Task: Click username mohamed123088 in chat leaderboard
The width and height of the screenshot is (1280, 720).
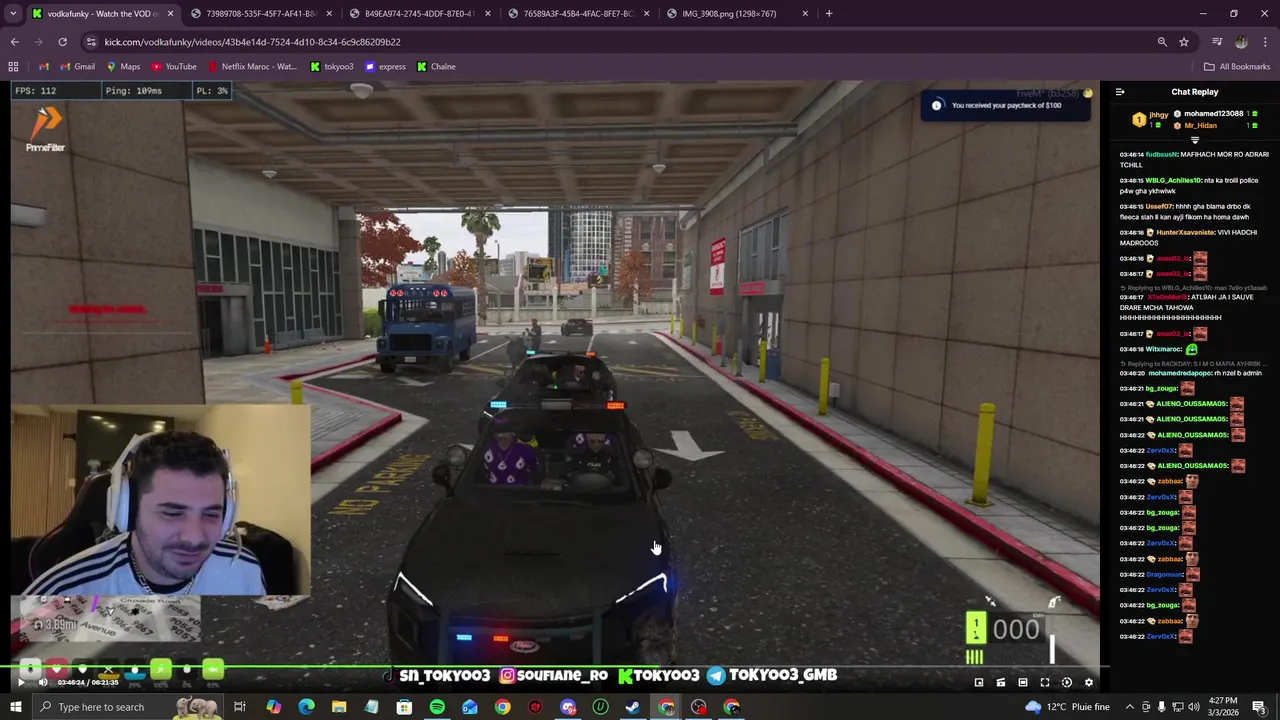Action: (1213, 114)
